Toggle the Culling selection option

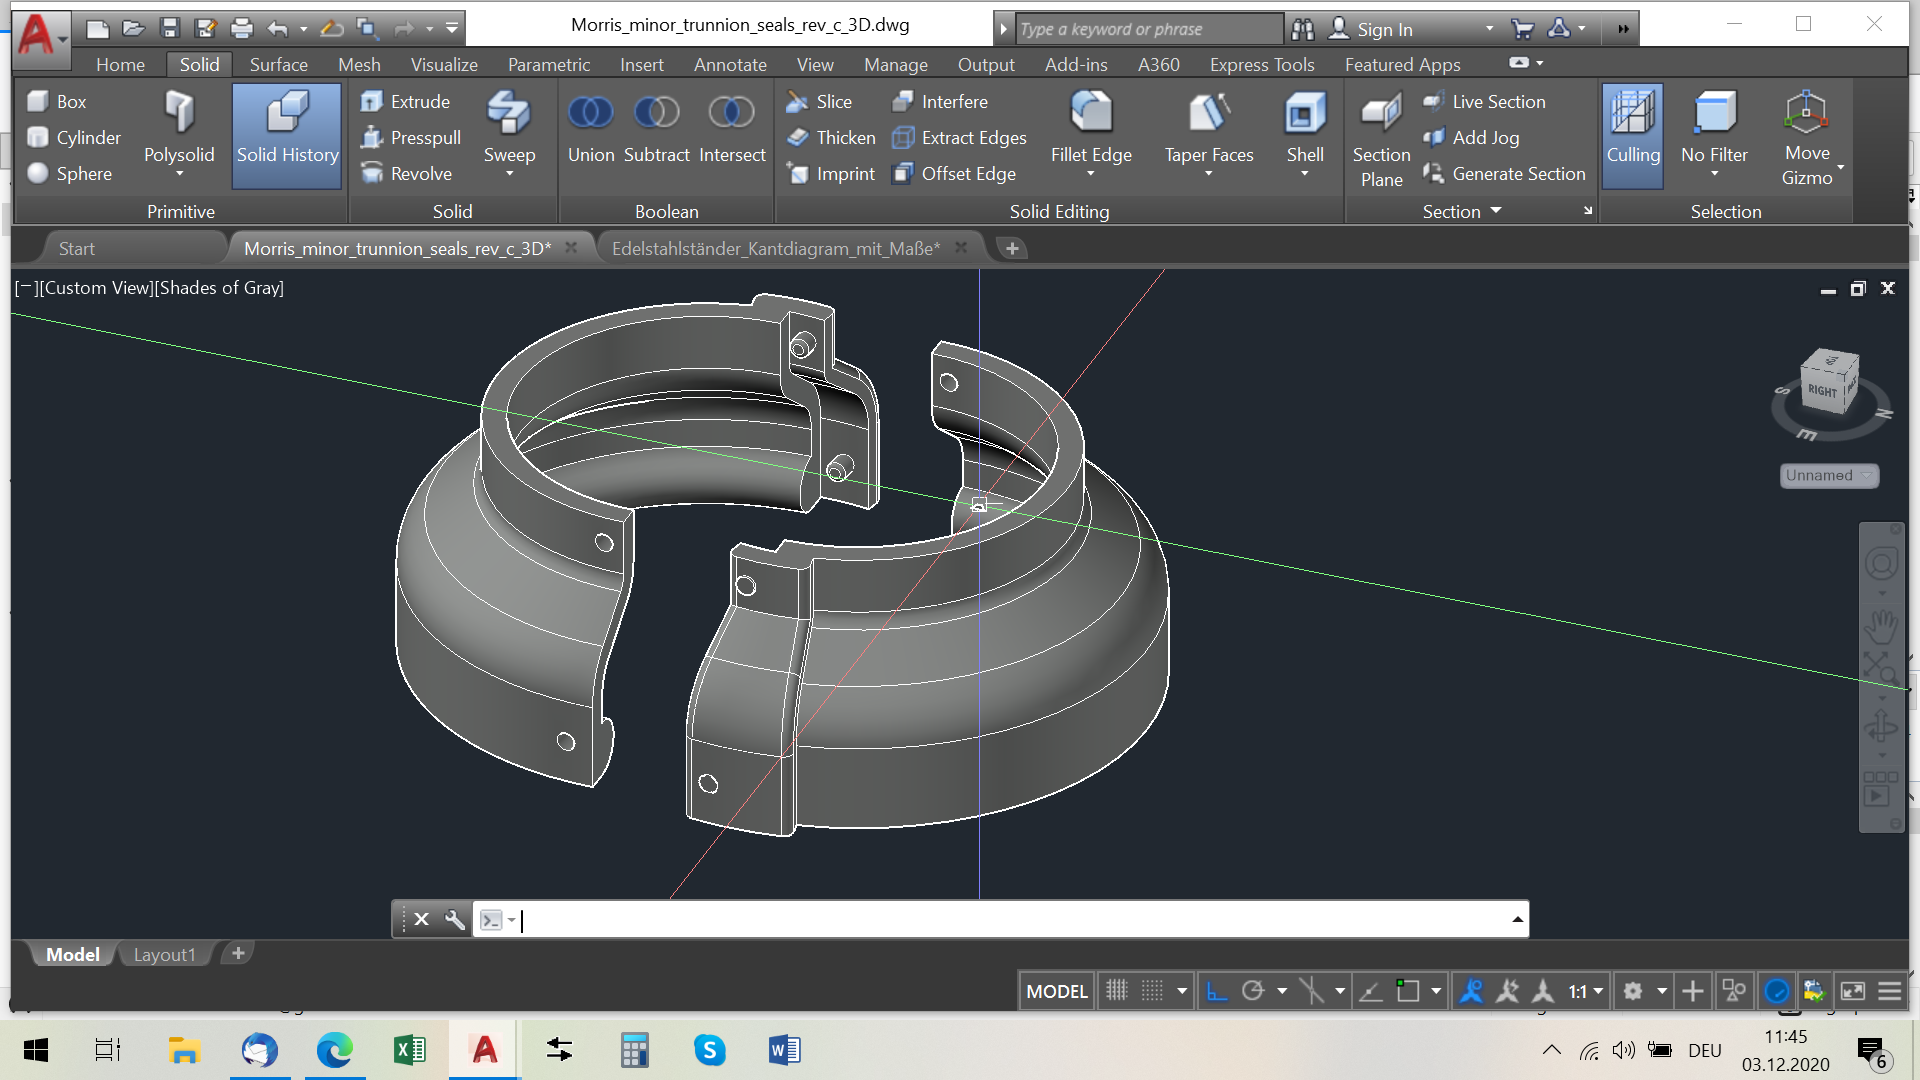point(1633,135)
